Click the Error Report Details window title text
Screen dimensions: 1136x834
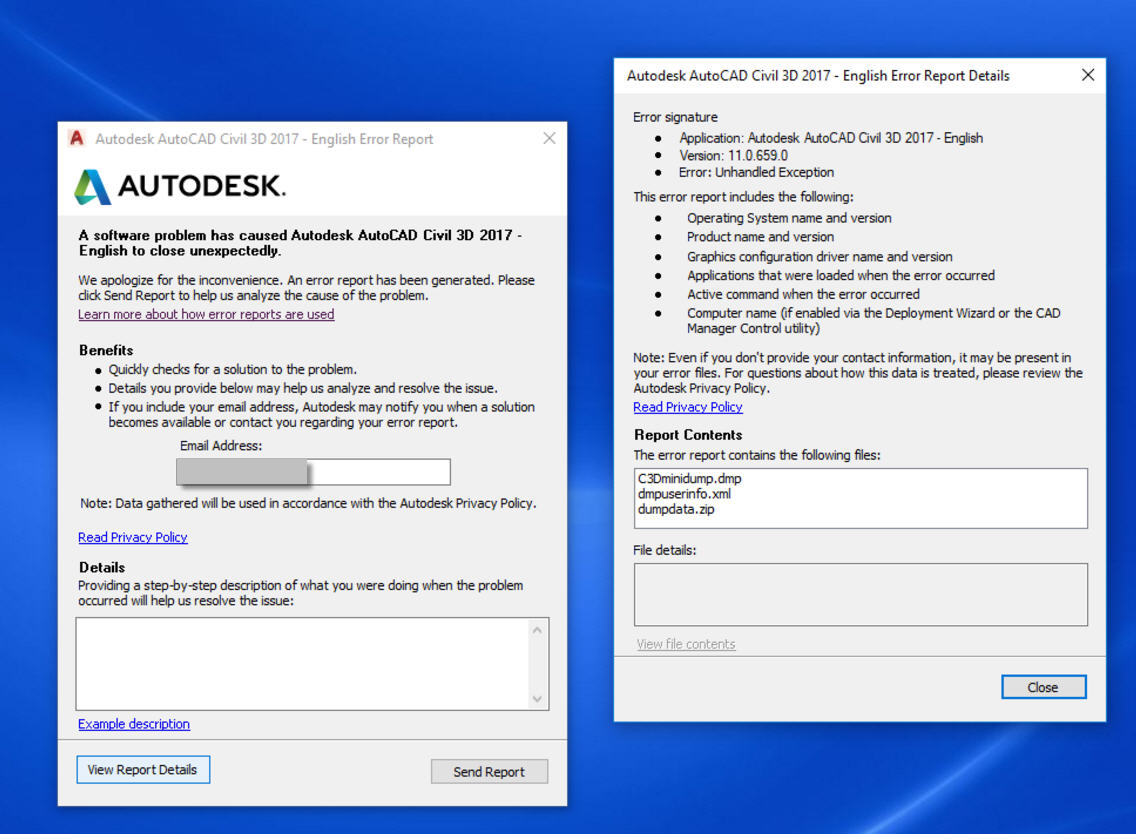click(818, 75)
